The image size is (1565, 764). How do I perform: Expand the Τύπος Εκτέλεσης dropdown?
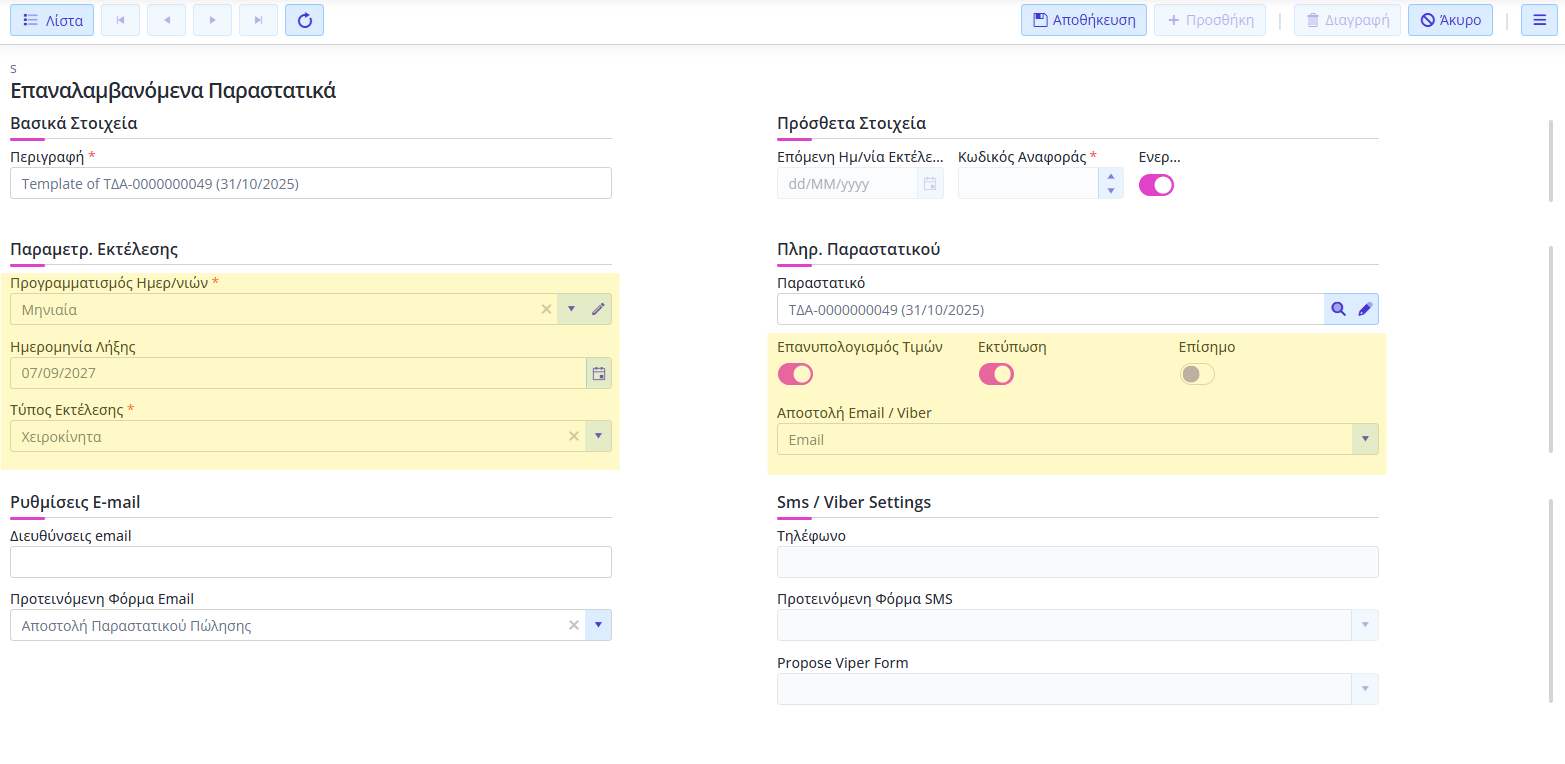598,436
